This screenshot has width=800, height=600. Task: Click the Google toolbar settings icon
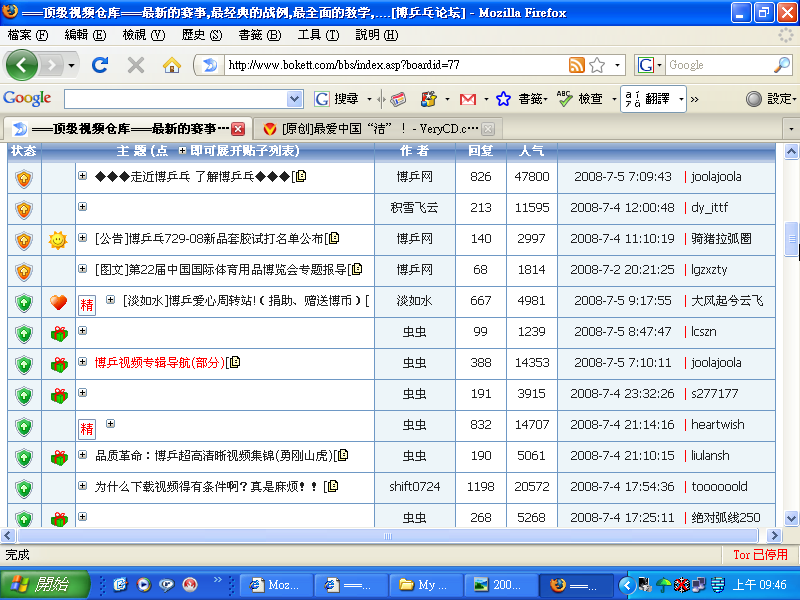point(754,99)
